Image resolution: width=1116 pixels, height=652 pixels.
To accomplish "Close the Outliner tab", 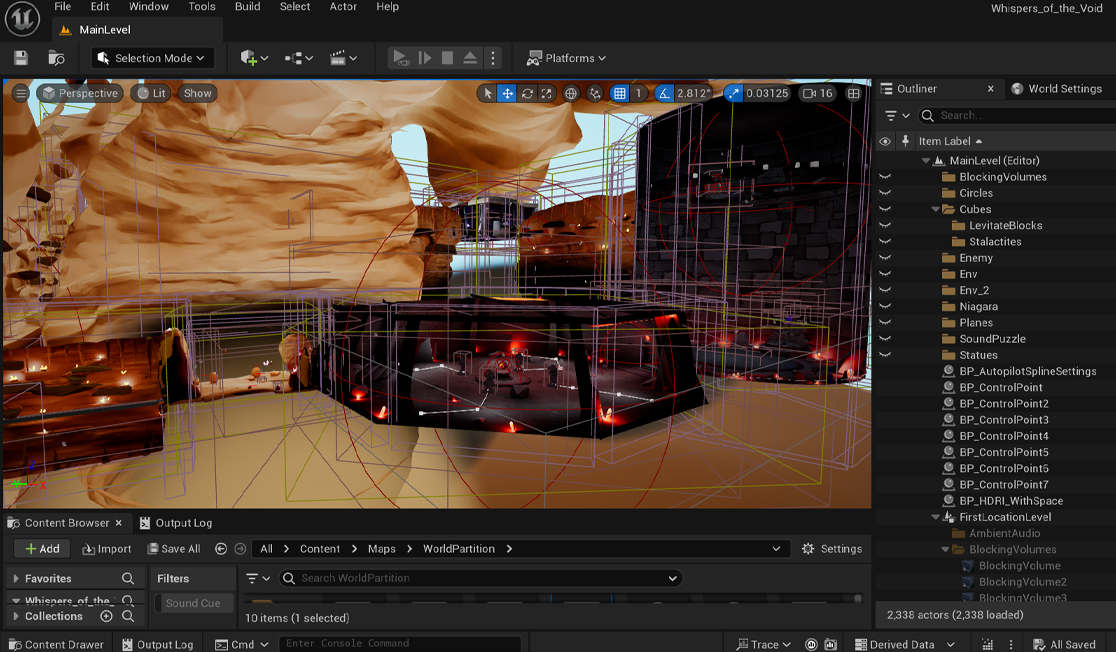I will (x=991, y=89).
